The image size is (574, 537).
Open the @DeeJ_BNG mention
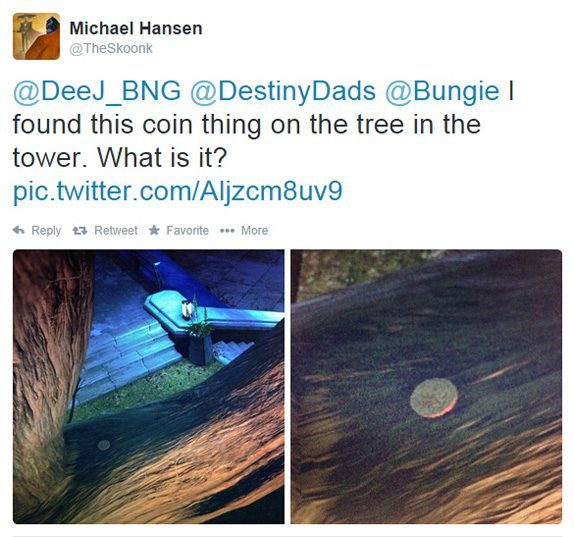tap(97, 91)
